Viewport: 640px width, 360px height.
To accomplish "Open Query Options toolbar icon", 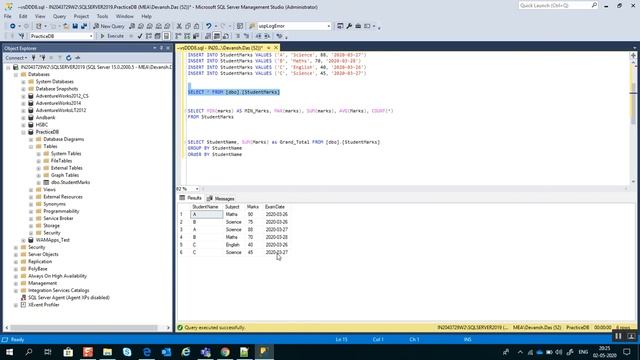I will coord(158,36).
